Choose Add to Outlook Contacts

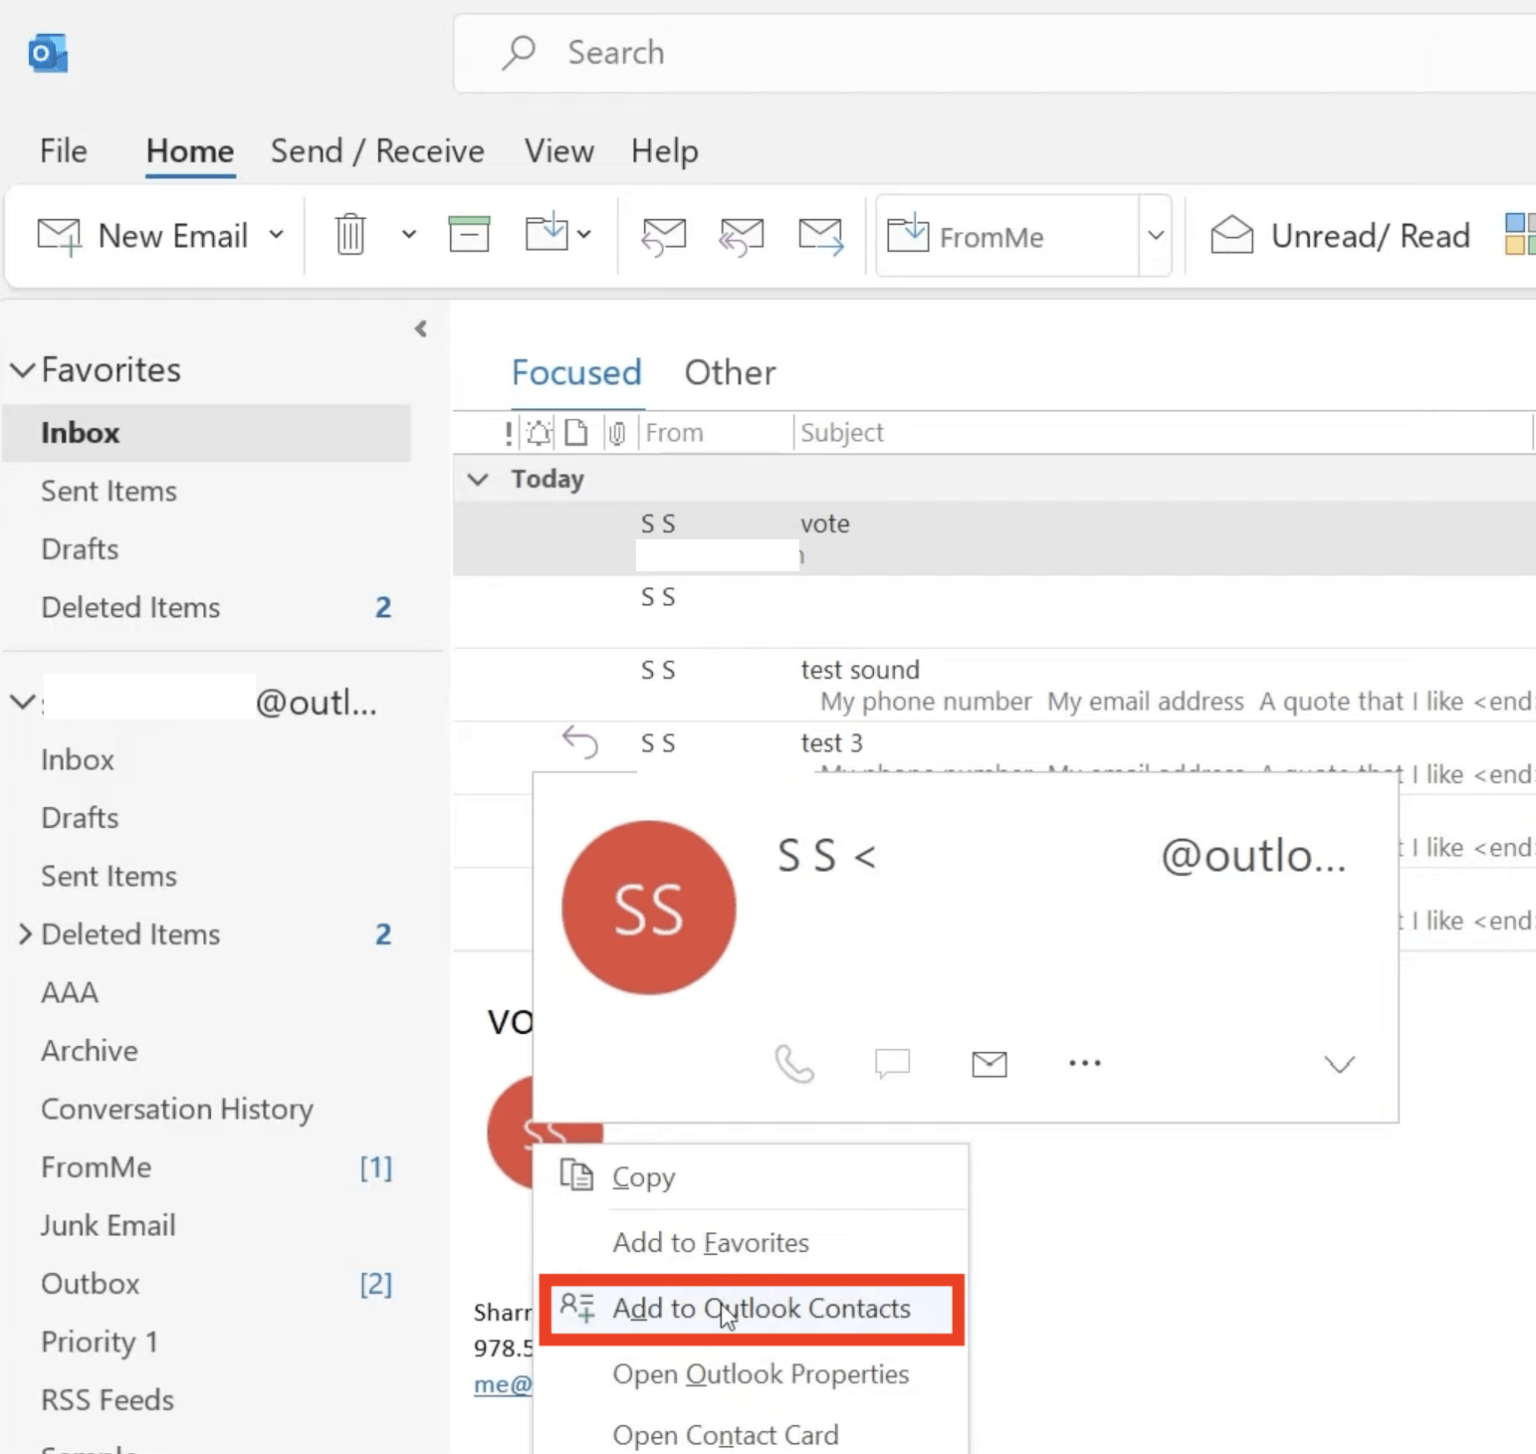(760, 1308)
